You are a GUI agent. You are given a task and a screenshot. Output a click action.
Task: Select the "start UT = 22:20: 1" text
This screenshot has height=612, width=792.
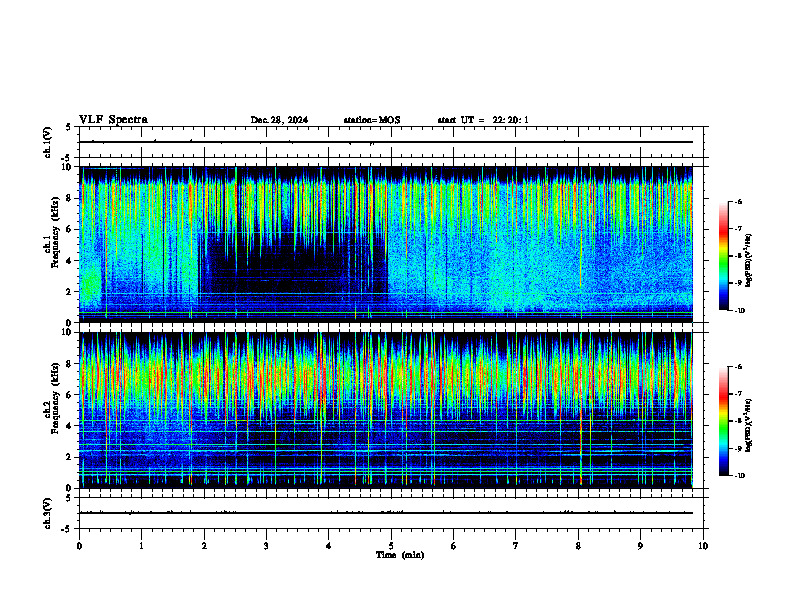click(483, 120)
